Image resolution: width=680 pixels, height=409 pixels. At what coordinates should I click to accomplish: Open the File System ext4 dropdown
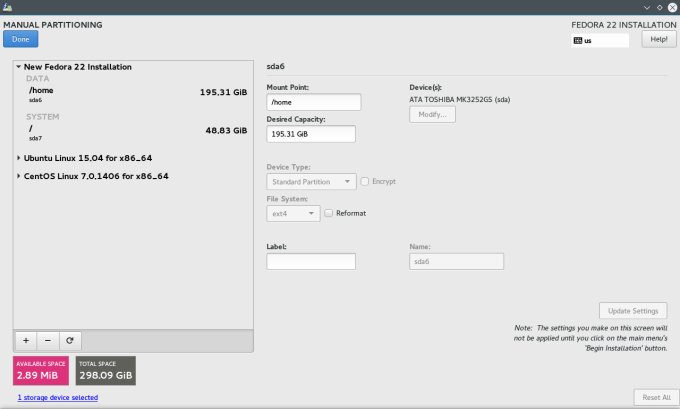coord(293,213)
